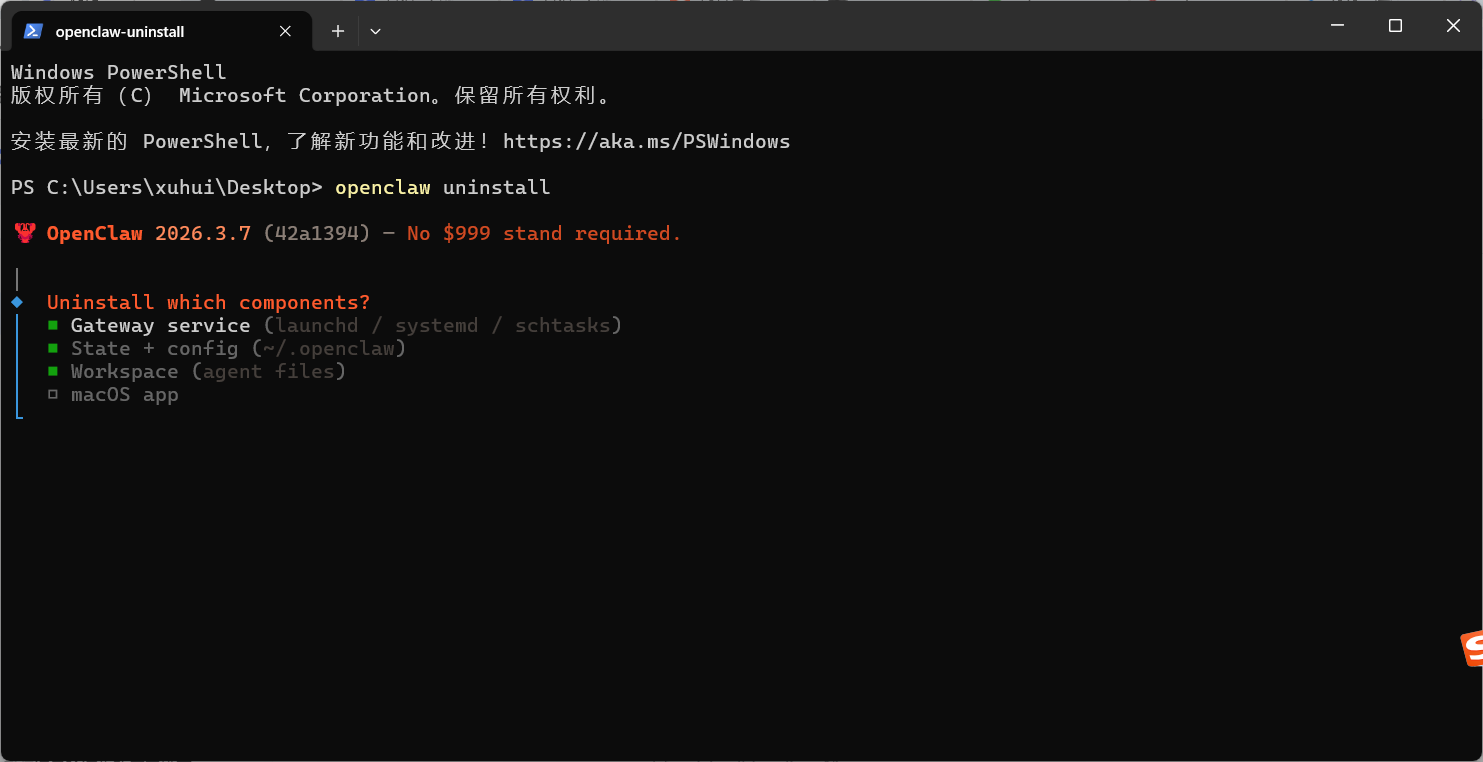The width and height of the screenshot is (1483, 762).
Task: Open a new terminal tab
Action: point(338,31)
